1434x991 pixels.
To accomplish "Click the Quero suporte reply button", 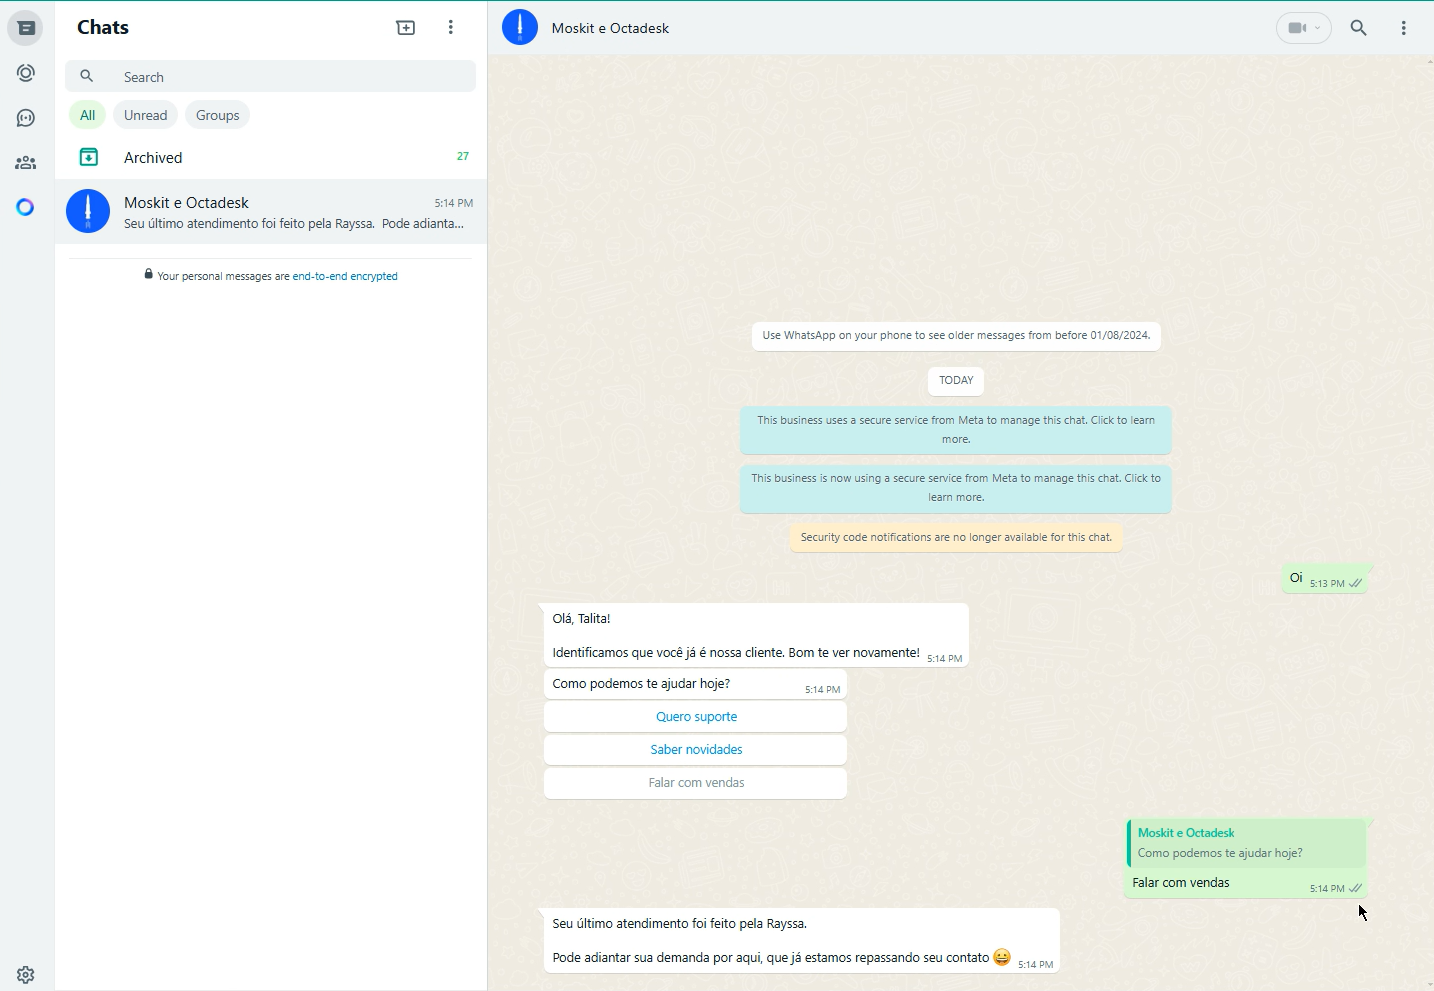I will [x=696, y=717].
